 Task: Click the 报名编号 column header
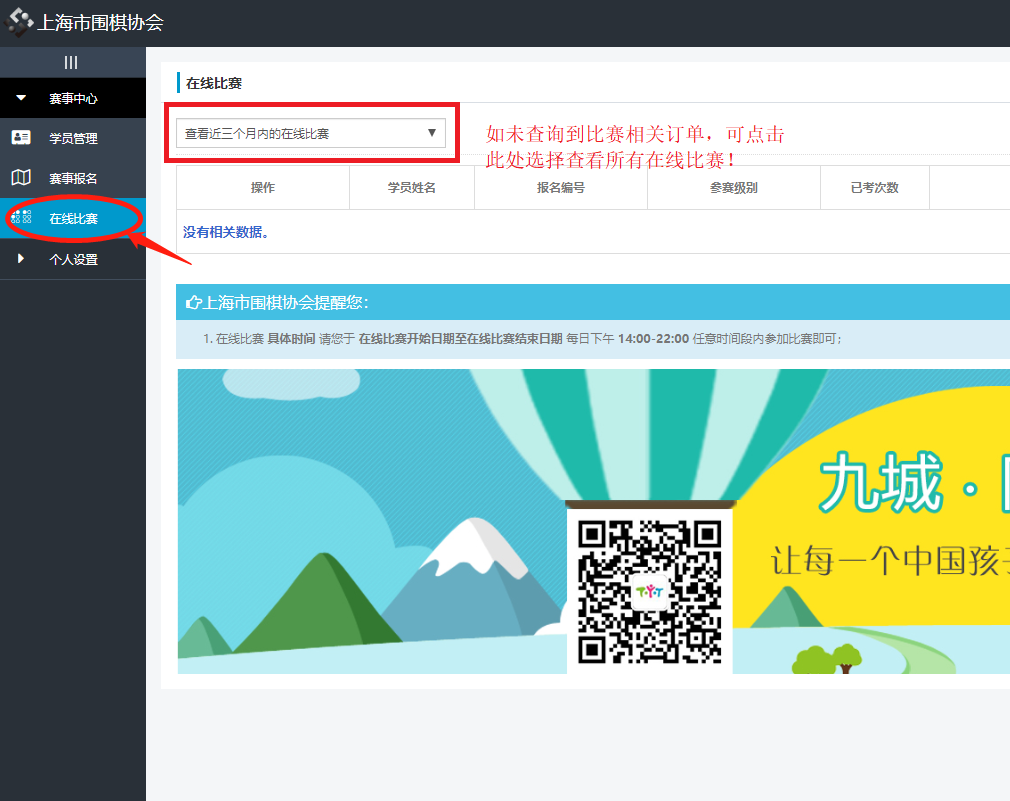coord(560,188)
